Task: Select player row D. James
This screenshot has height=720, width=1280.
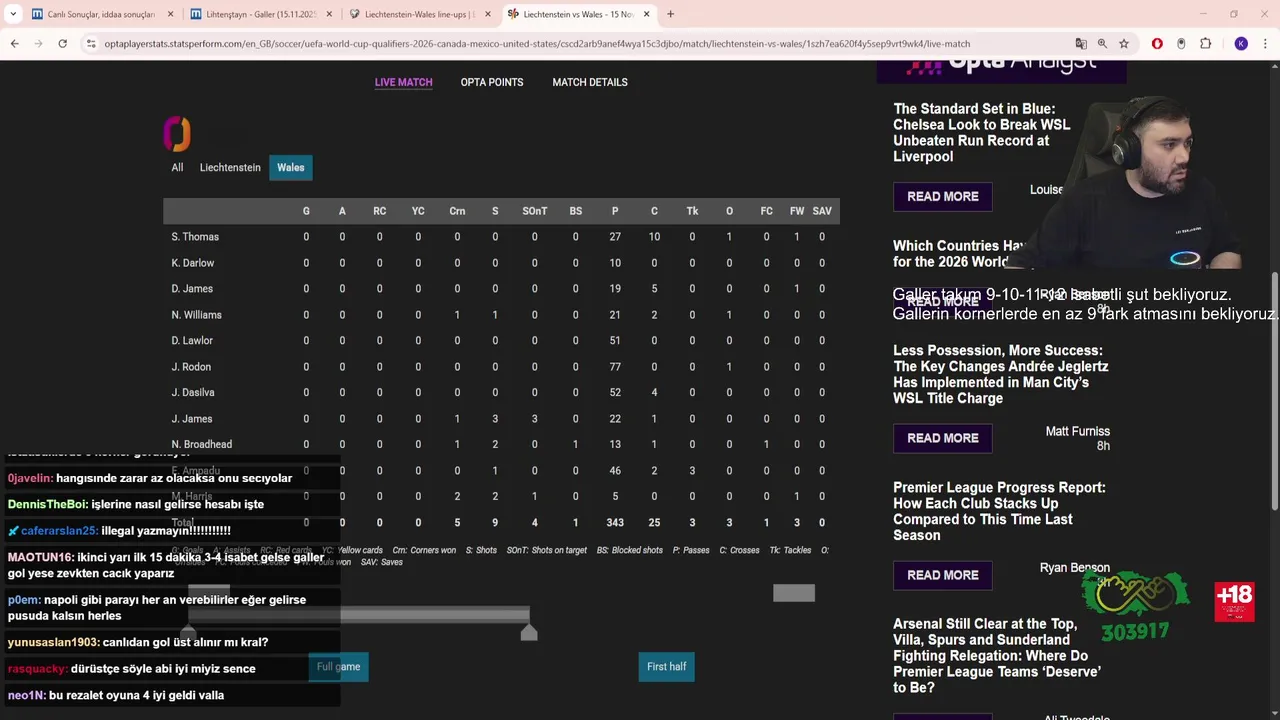Action: tap(501, 289)
